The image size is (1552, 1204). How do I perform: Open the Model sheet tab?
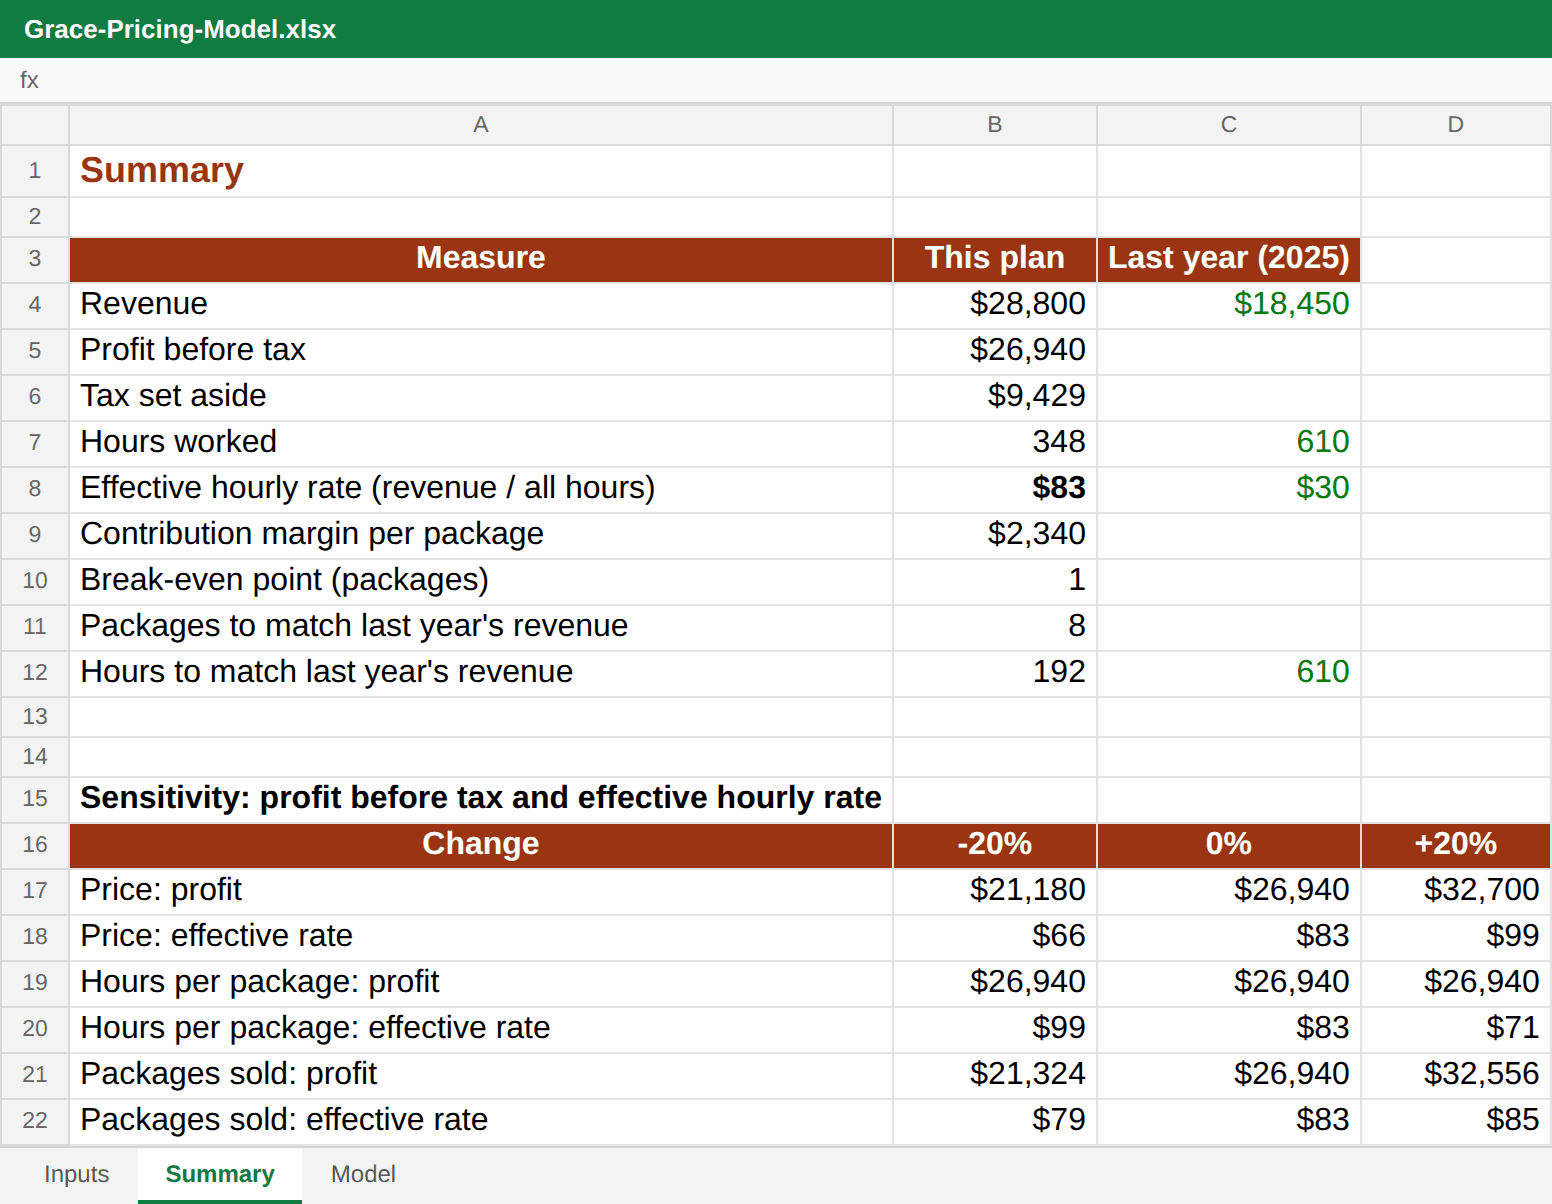pos(363,1174)
